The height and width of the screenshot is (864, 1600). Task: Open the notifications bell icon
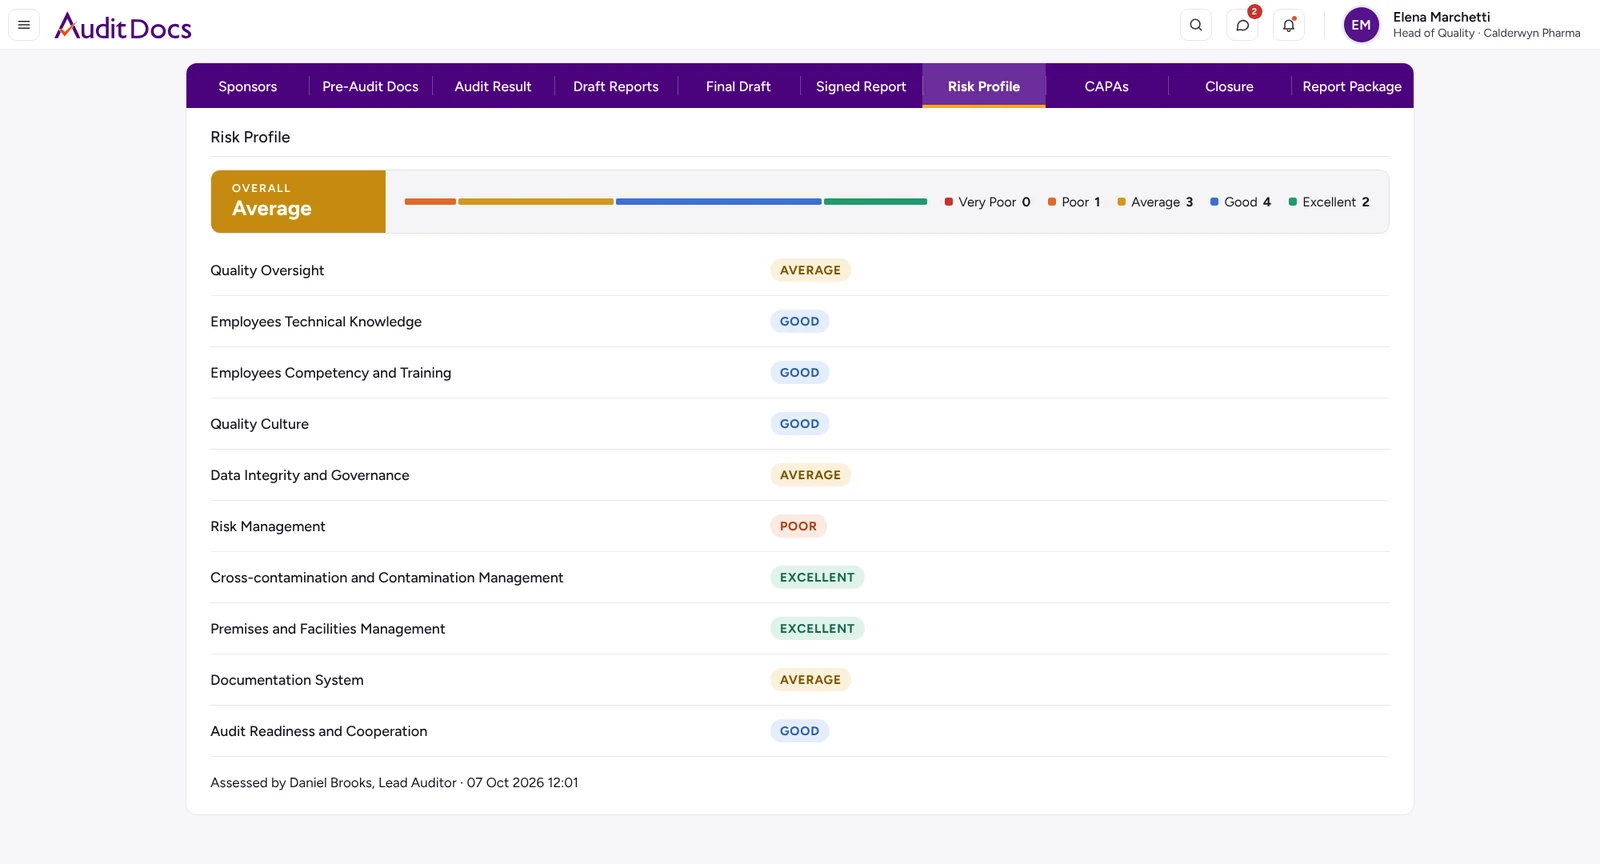tap(1289, 25)
